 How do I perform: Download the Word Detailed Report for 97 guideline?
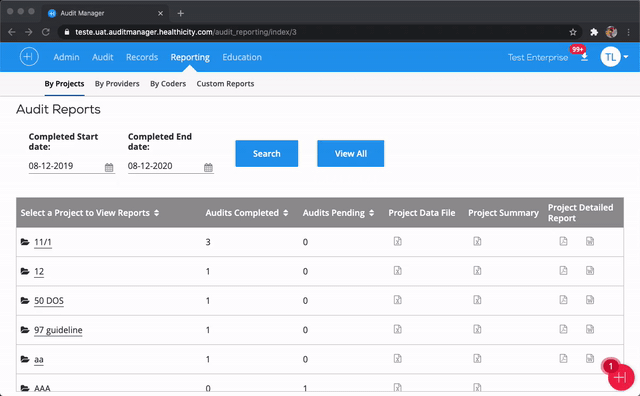pos(590,329)
